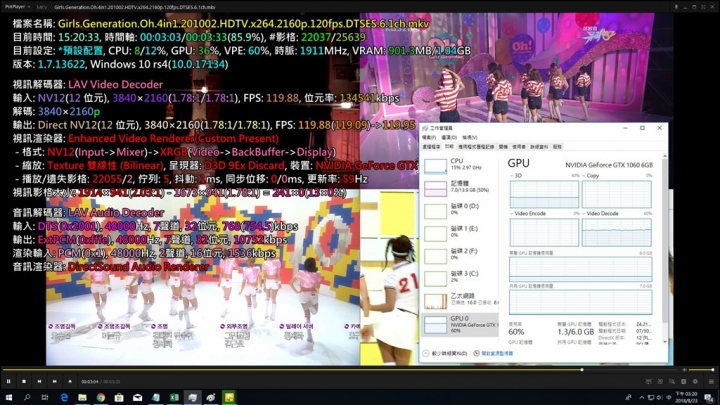
Task: Open the taskbar clock and calendar
Action: [687, 397]
